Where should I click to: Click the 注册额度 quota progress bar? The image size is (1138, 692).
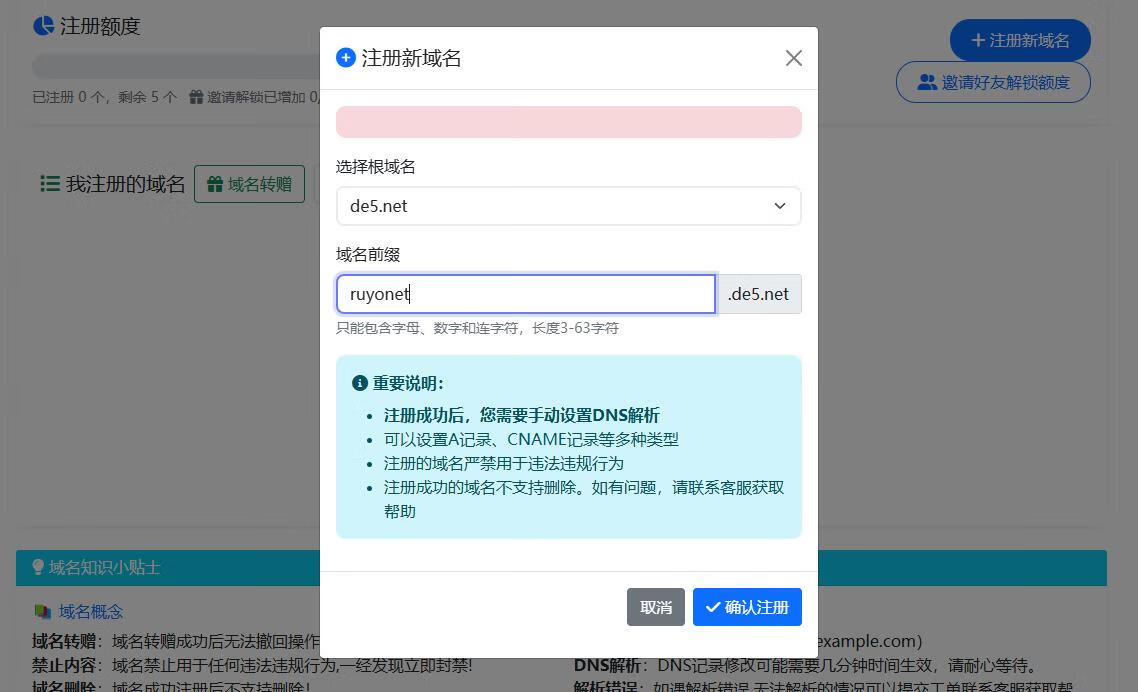click(175, 66)
